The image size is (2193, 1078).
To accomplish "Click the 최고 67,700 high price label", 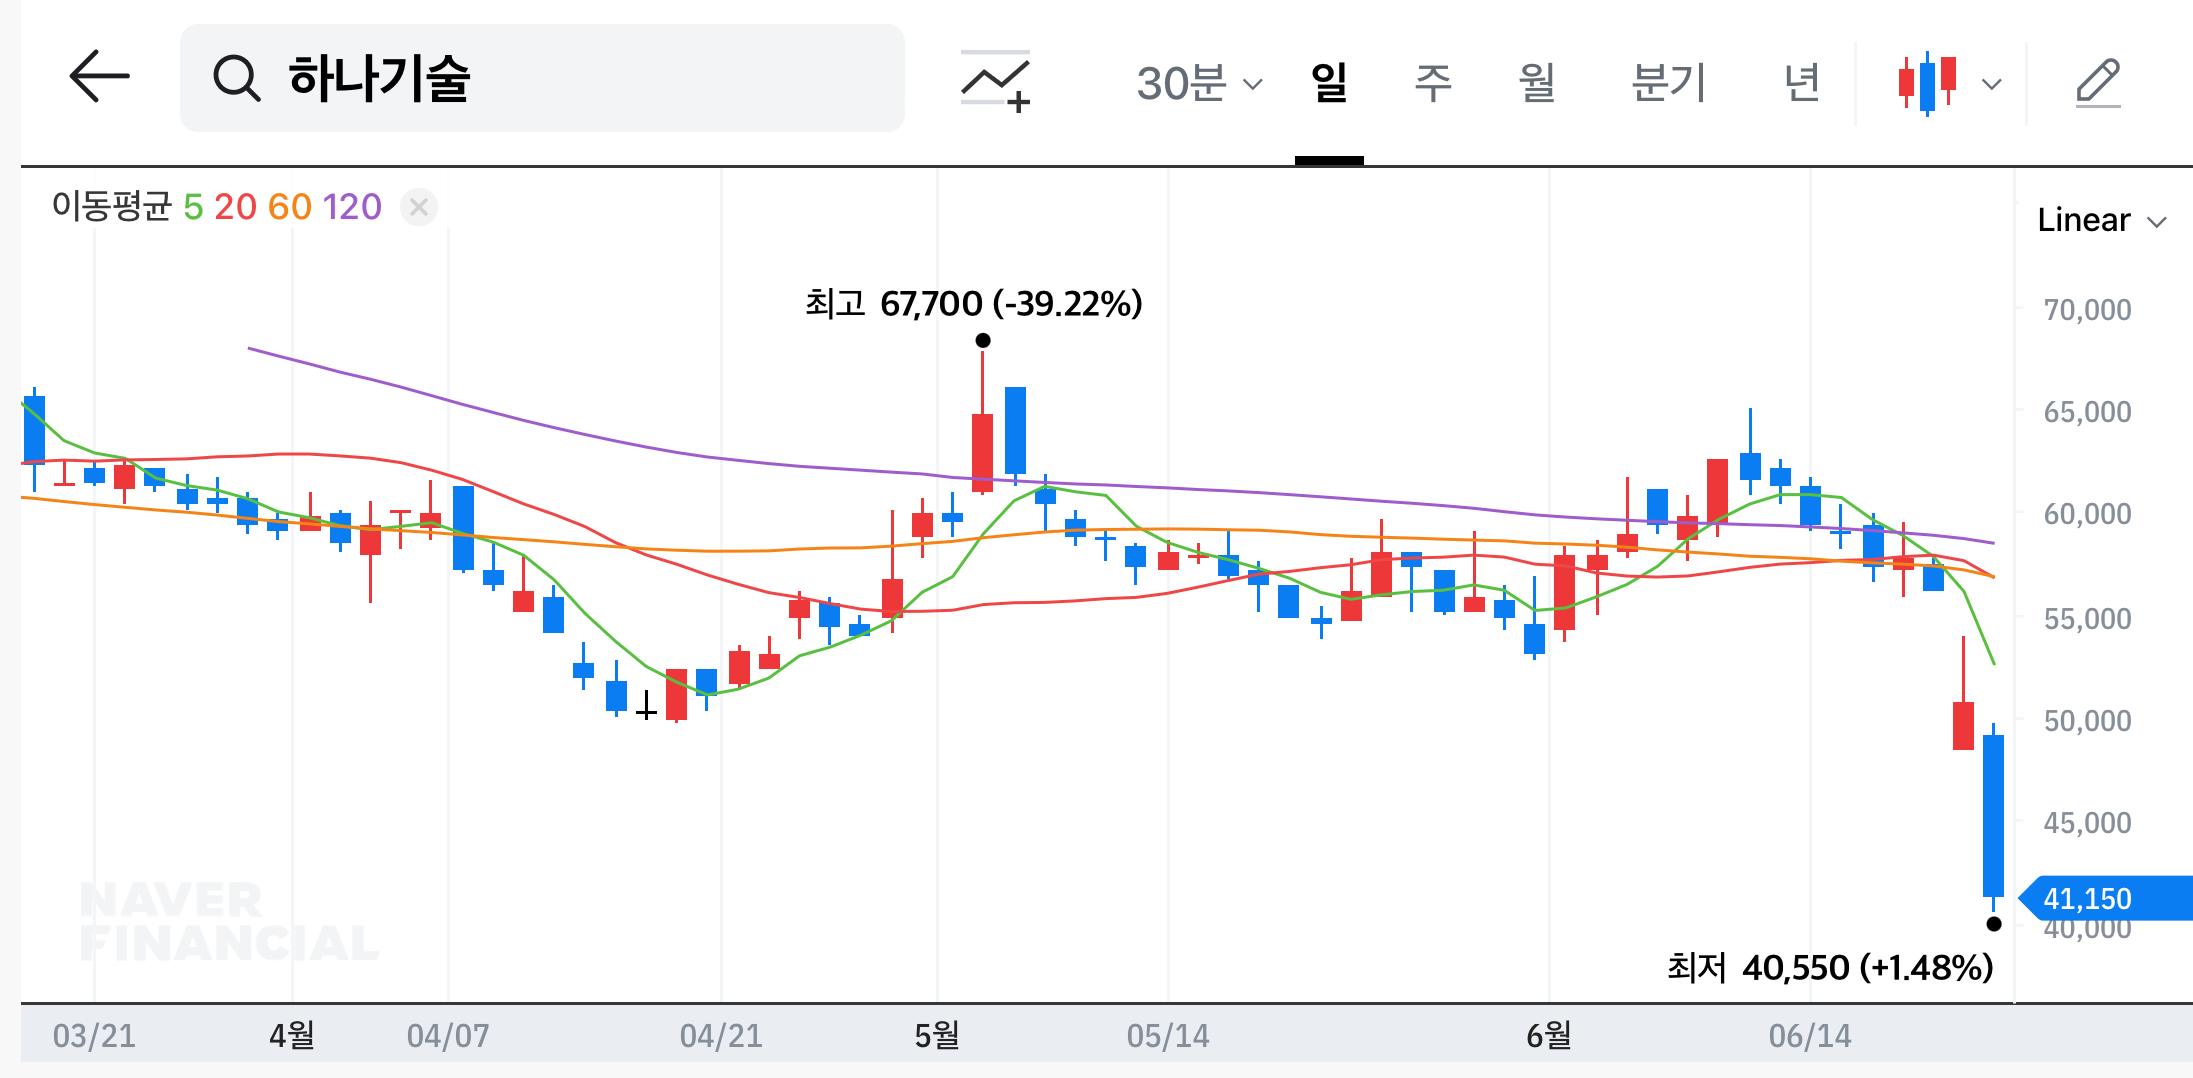I will click(973, 303).
